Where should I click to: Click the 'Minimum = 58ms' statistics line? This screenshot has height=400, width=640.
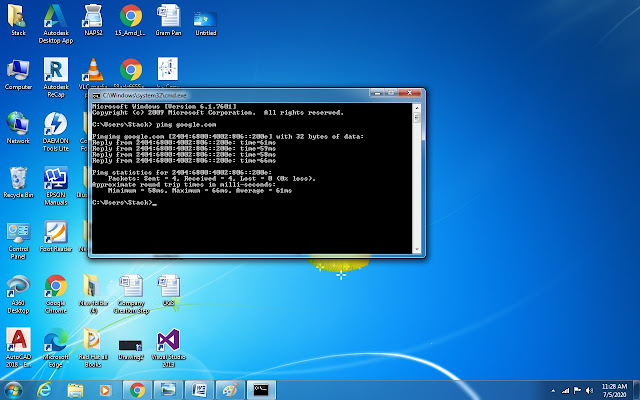click(200, 191)
